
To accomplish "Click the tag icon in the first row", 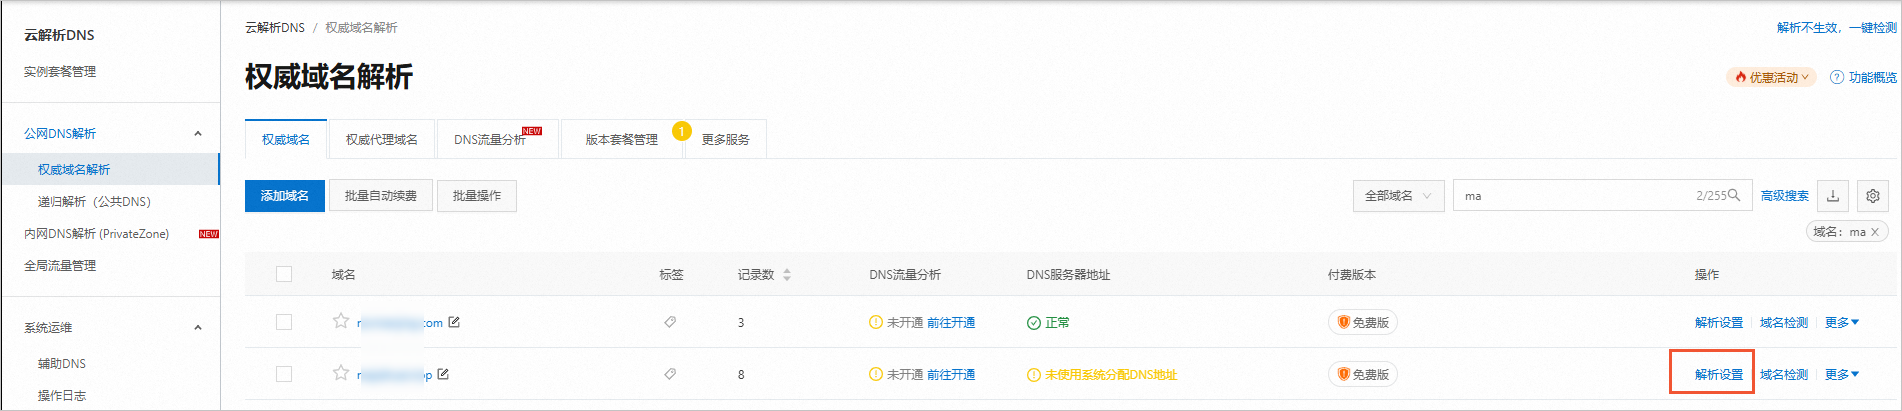I will [670, 322].
